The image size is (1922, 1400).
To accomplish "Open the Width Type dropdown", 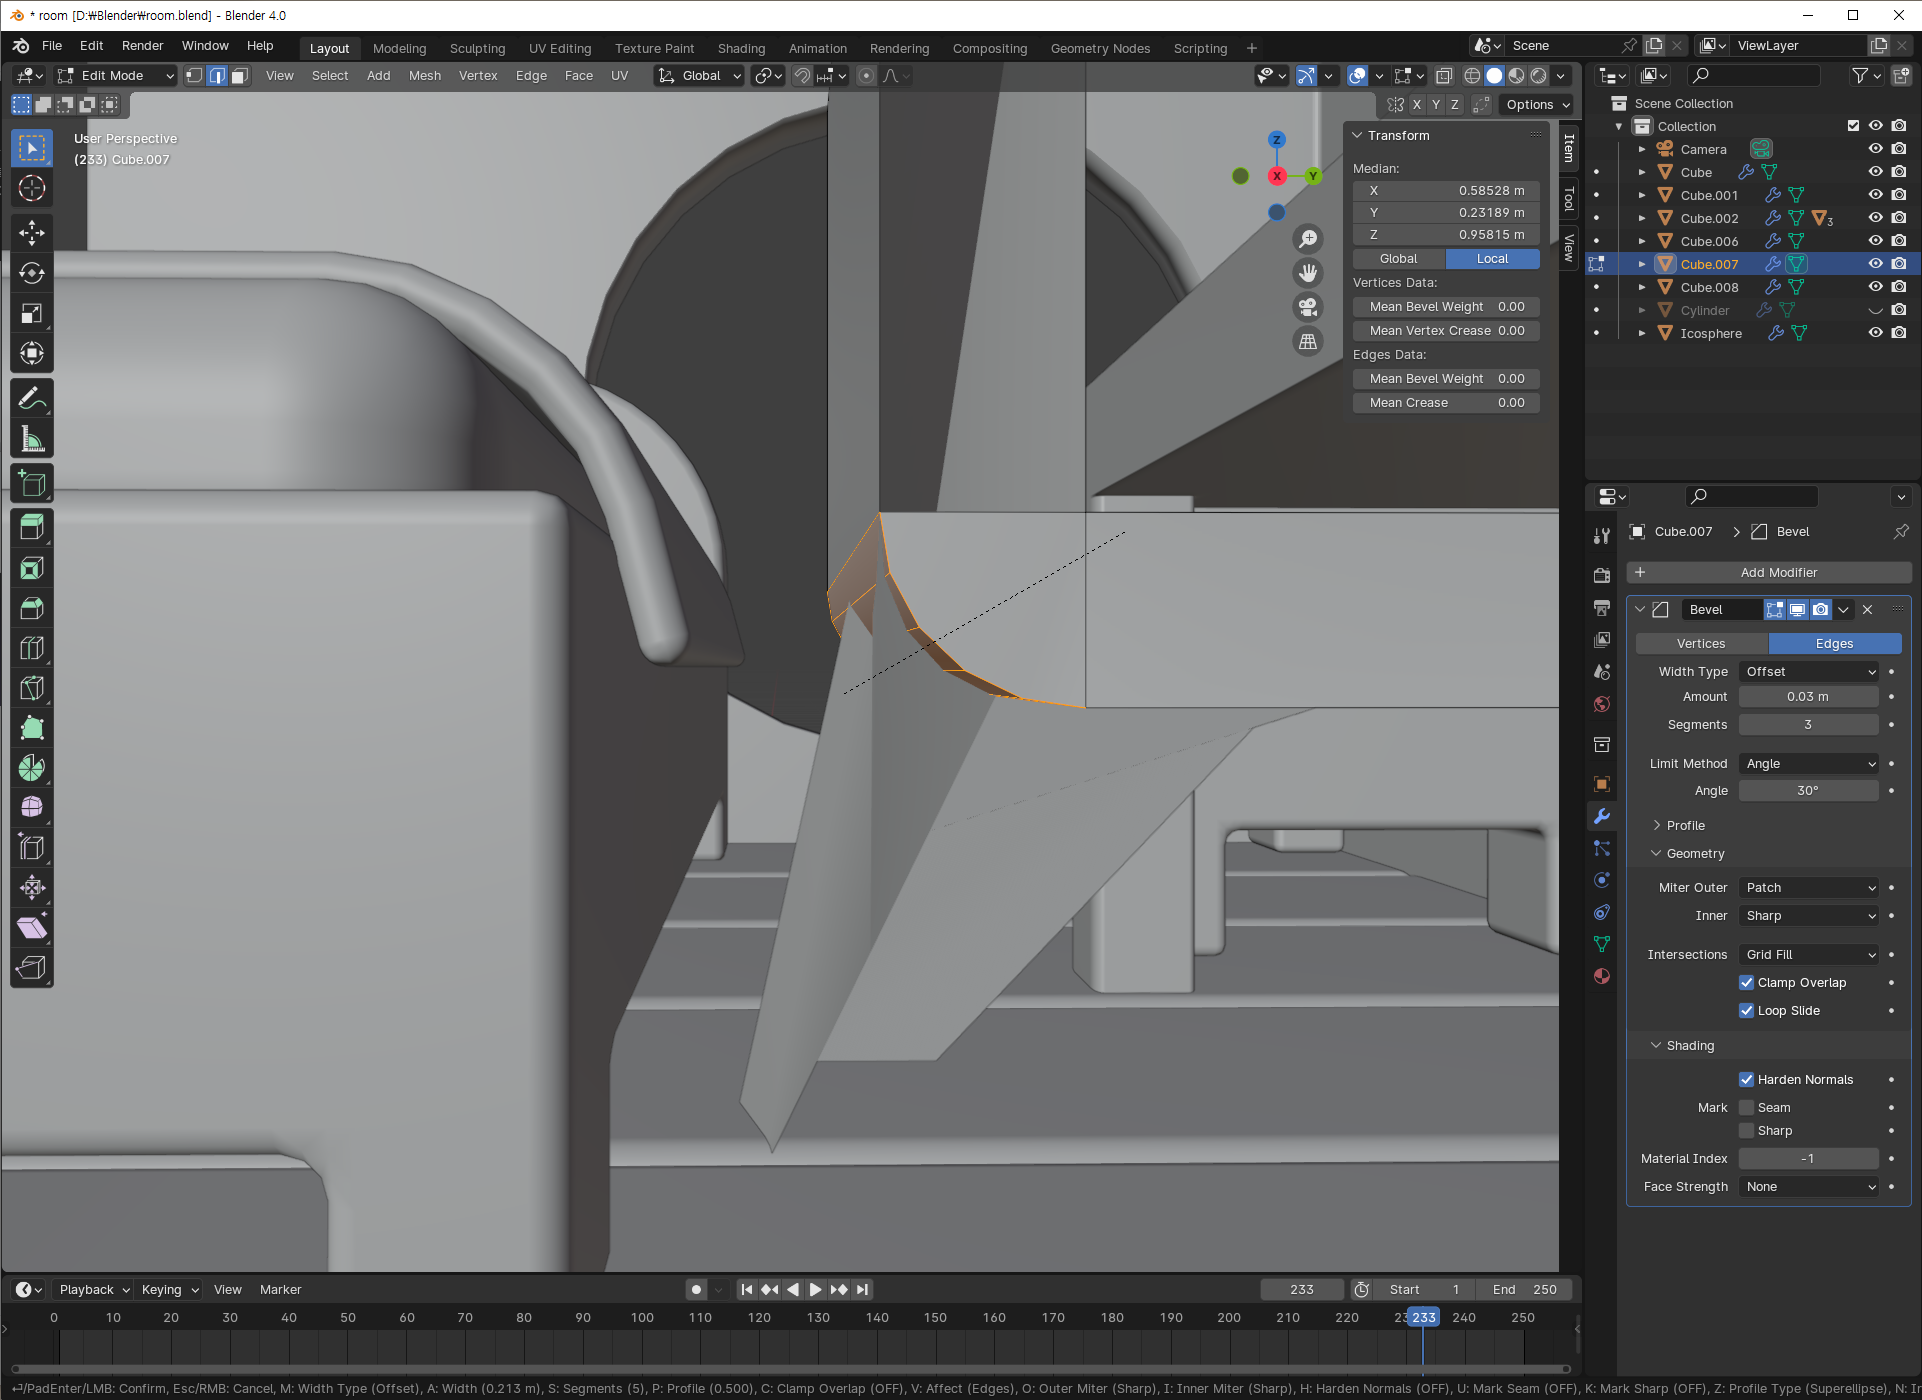I will (x=1810, y=672).
